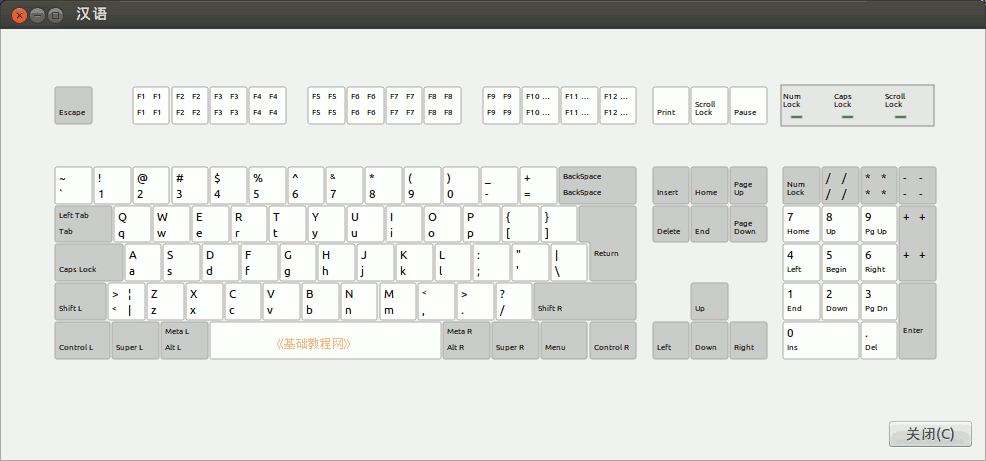Click the keypad asterisk key
The width and height of the screenshot is (986, 461).
tap(878, 186)
